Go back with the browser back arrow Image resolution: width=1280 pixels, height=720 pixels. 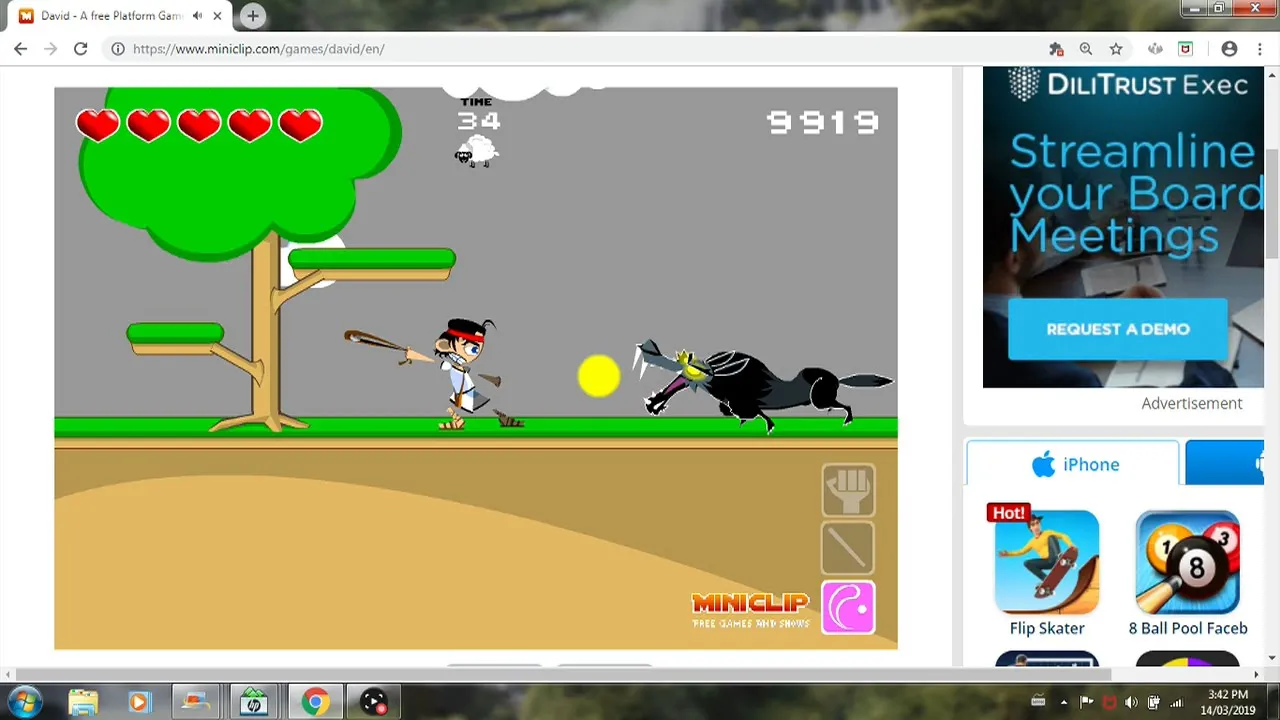coord(20,49)
